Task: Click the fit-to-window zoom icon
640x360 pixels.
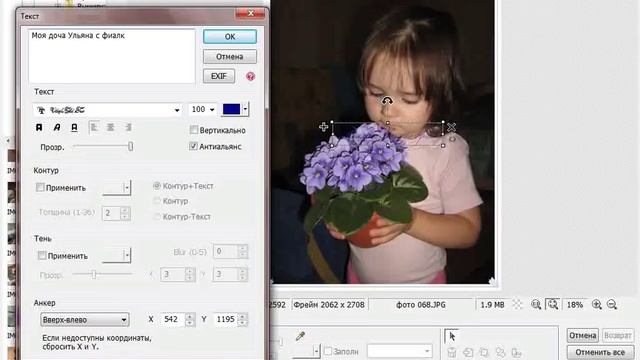Action: (553, 304)
